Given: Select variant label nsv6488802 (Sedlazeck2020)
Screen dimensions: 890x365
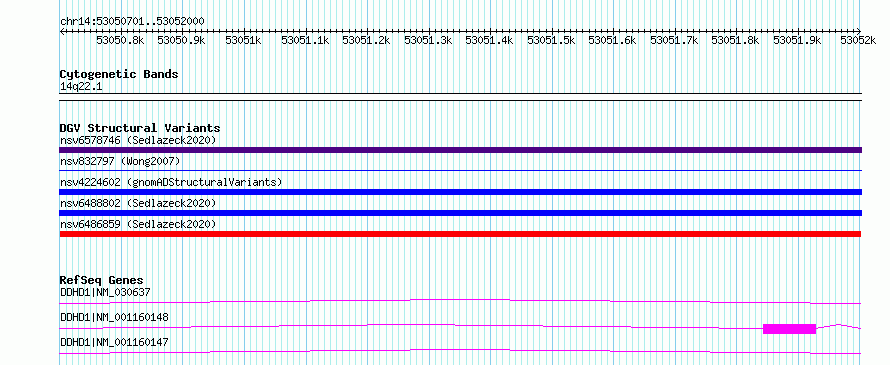Looking at the screenshot, I should (138, 203).
